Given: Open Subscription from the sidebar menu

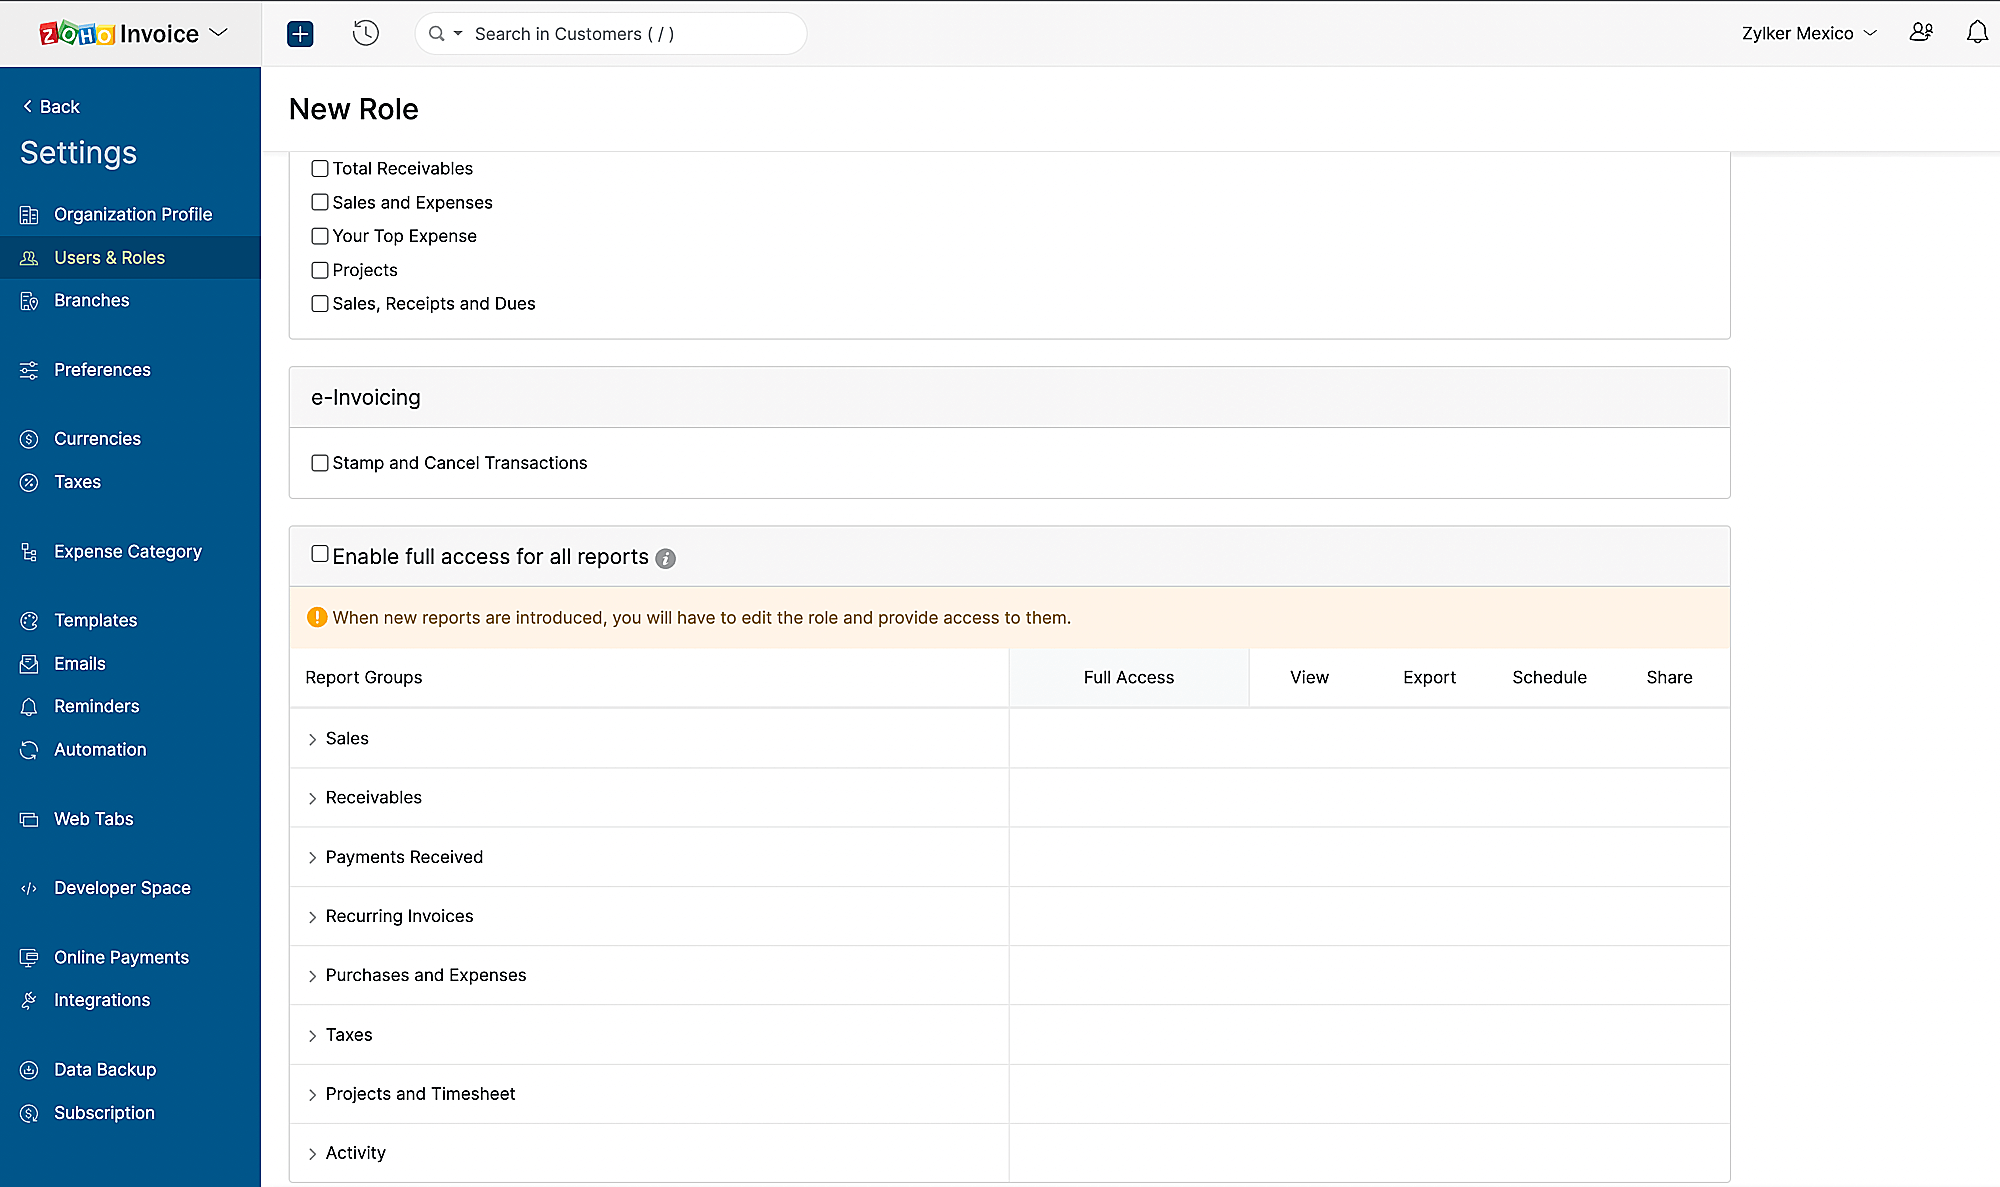Looking at the screenshot, I should pyautogui.click(x=103, y=1112).
